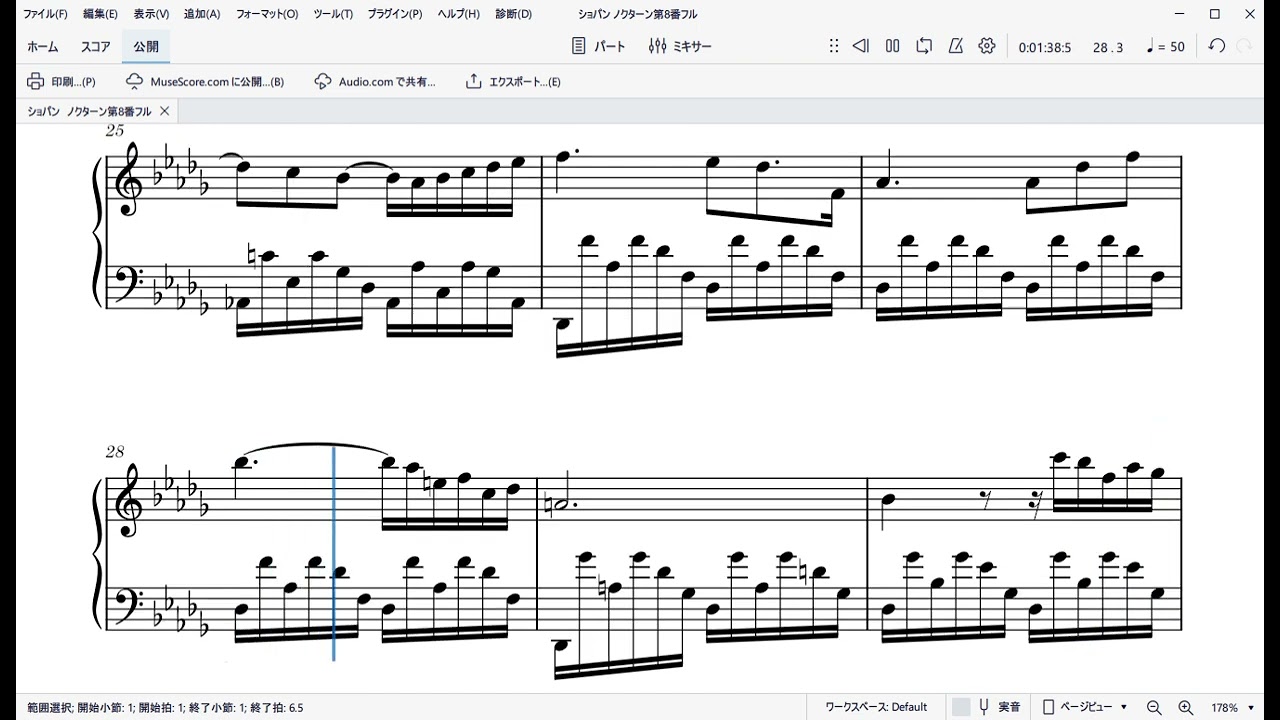Publish to MuseScore.com
The image size is (1280, 720).
coord(205,82)
